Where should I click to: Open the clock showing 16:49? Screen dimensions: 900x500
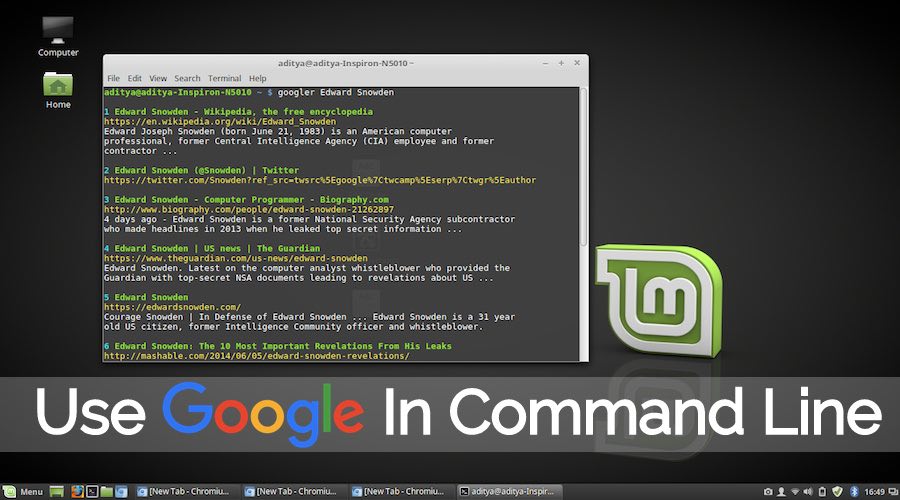point(874,491)
